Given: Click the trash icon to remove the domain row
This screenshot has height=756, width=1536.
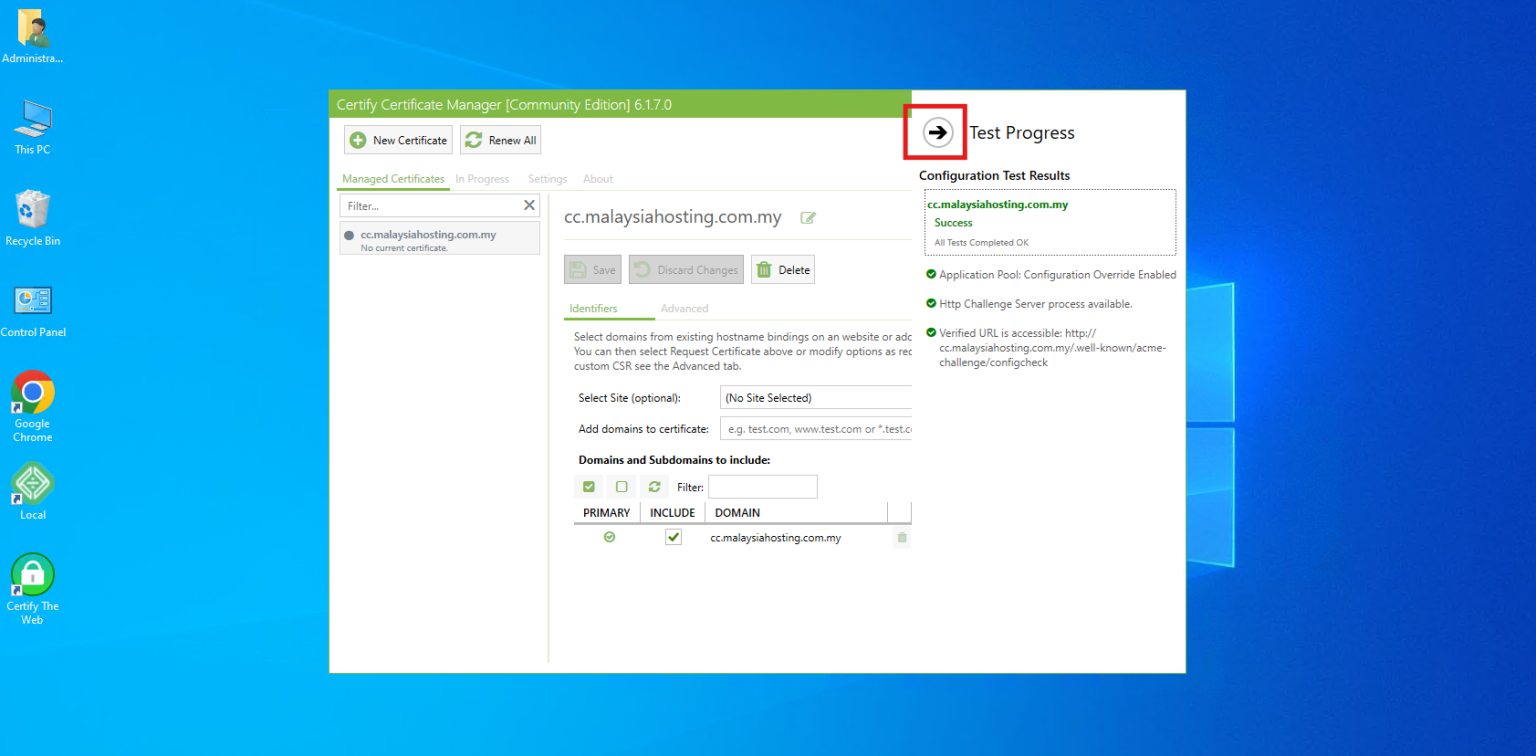Looking at the screenshot, I should click(901, 537).
